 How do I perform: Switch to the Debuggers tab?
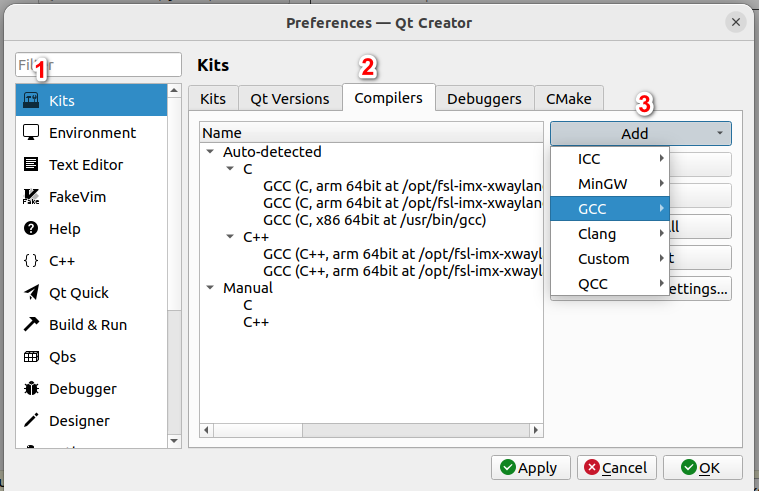pos(484,99)
